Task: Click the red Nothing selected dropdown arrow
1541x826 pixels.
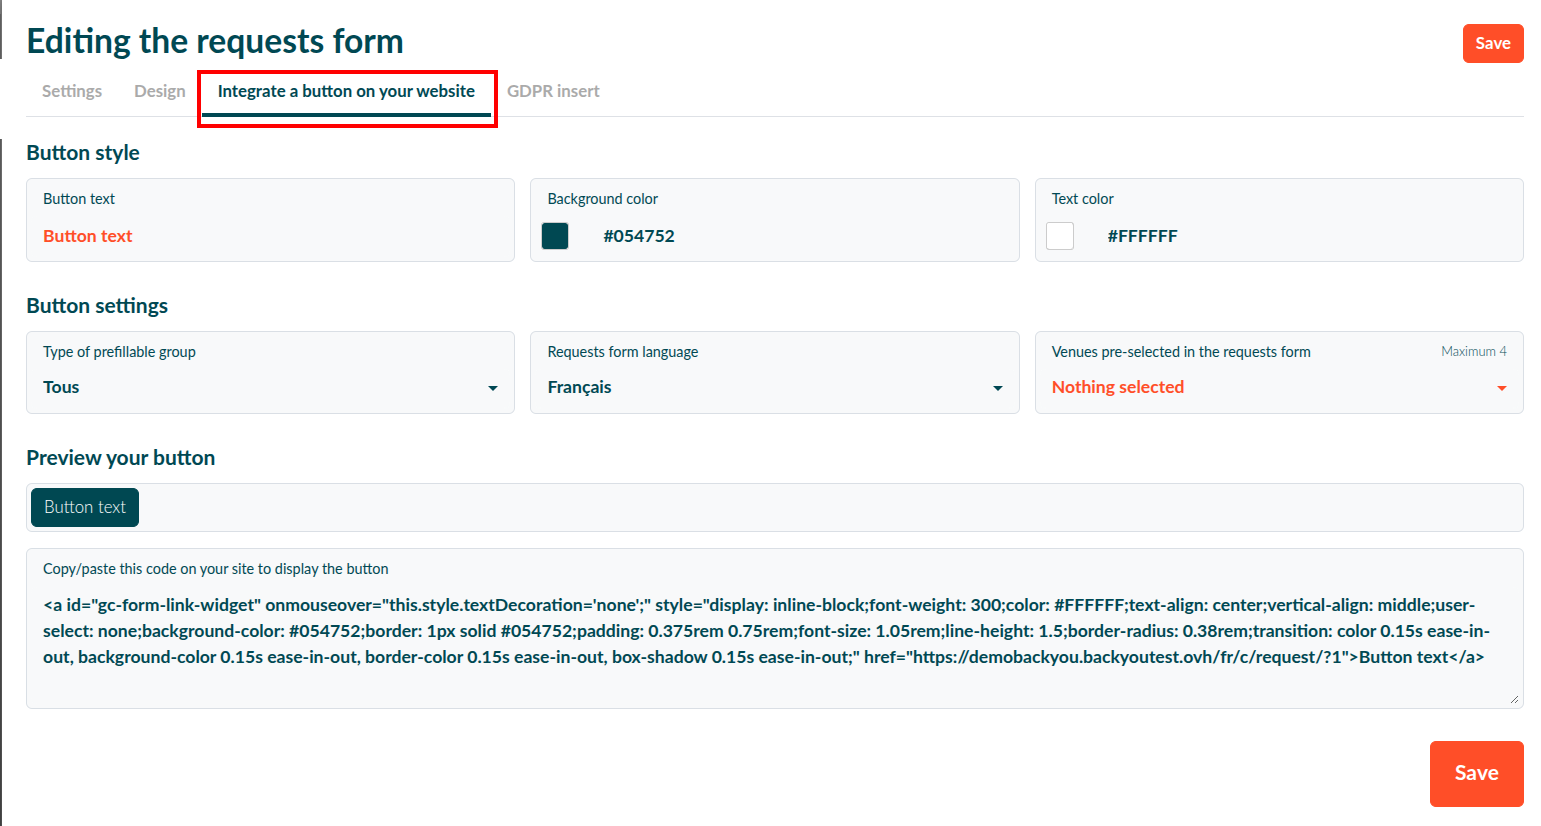Action: (x=1502, y=388)
